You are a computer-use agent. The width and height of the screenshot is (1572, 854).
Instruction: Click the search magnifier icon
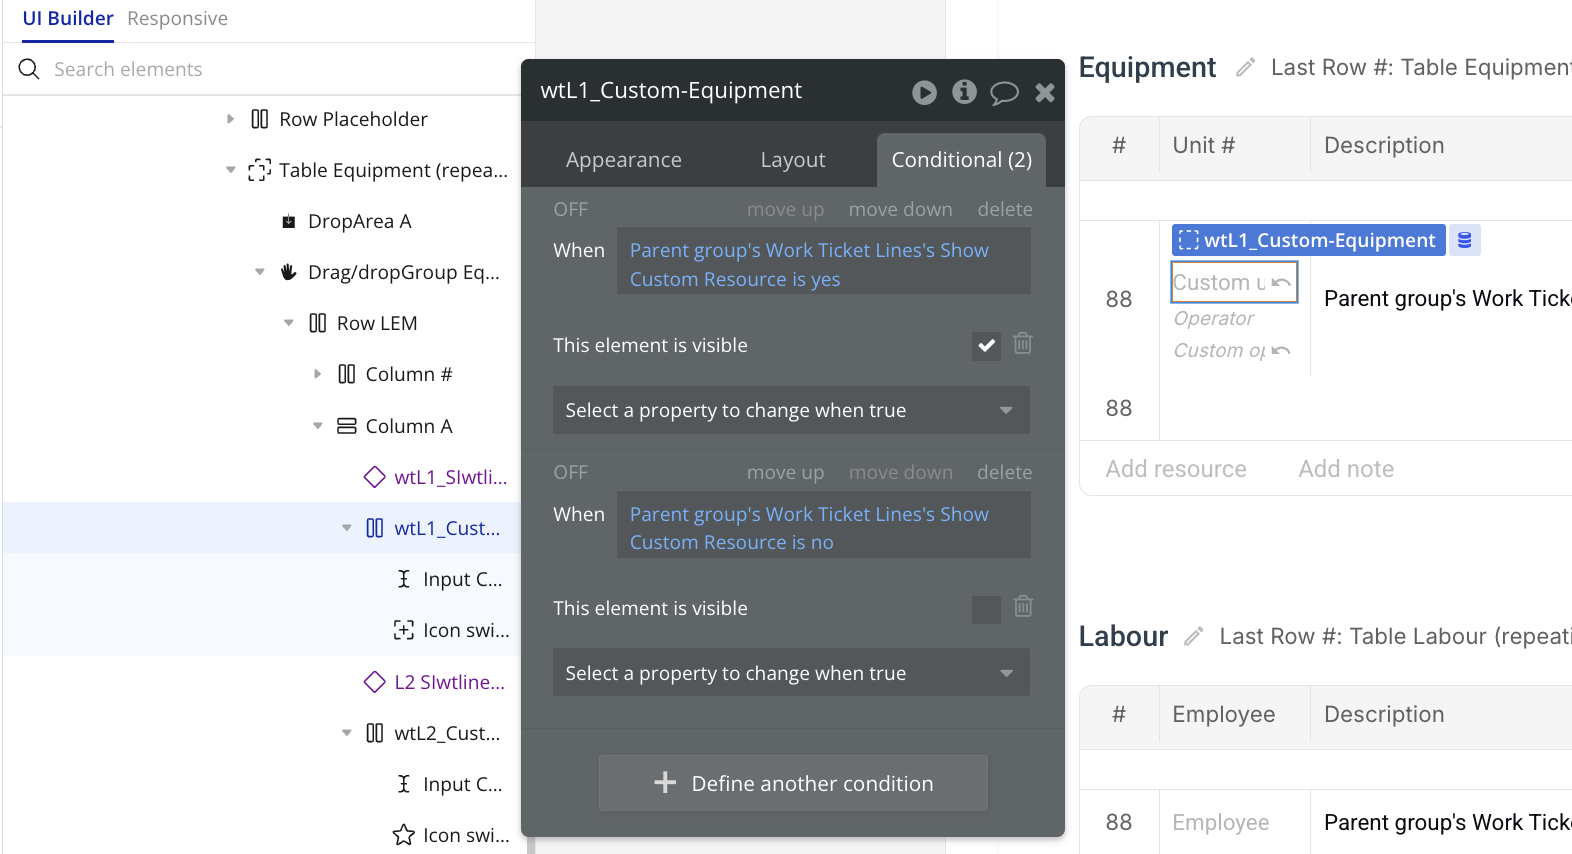pos(29,69)
